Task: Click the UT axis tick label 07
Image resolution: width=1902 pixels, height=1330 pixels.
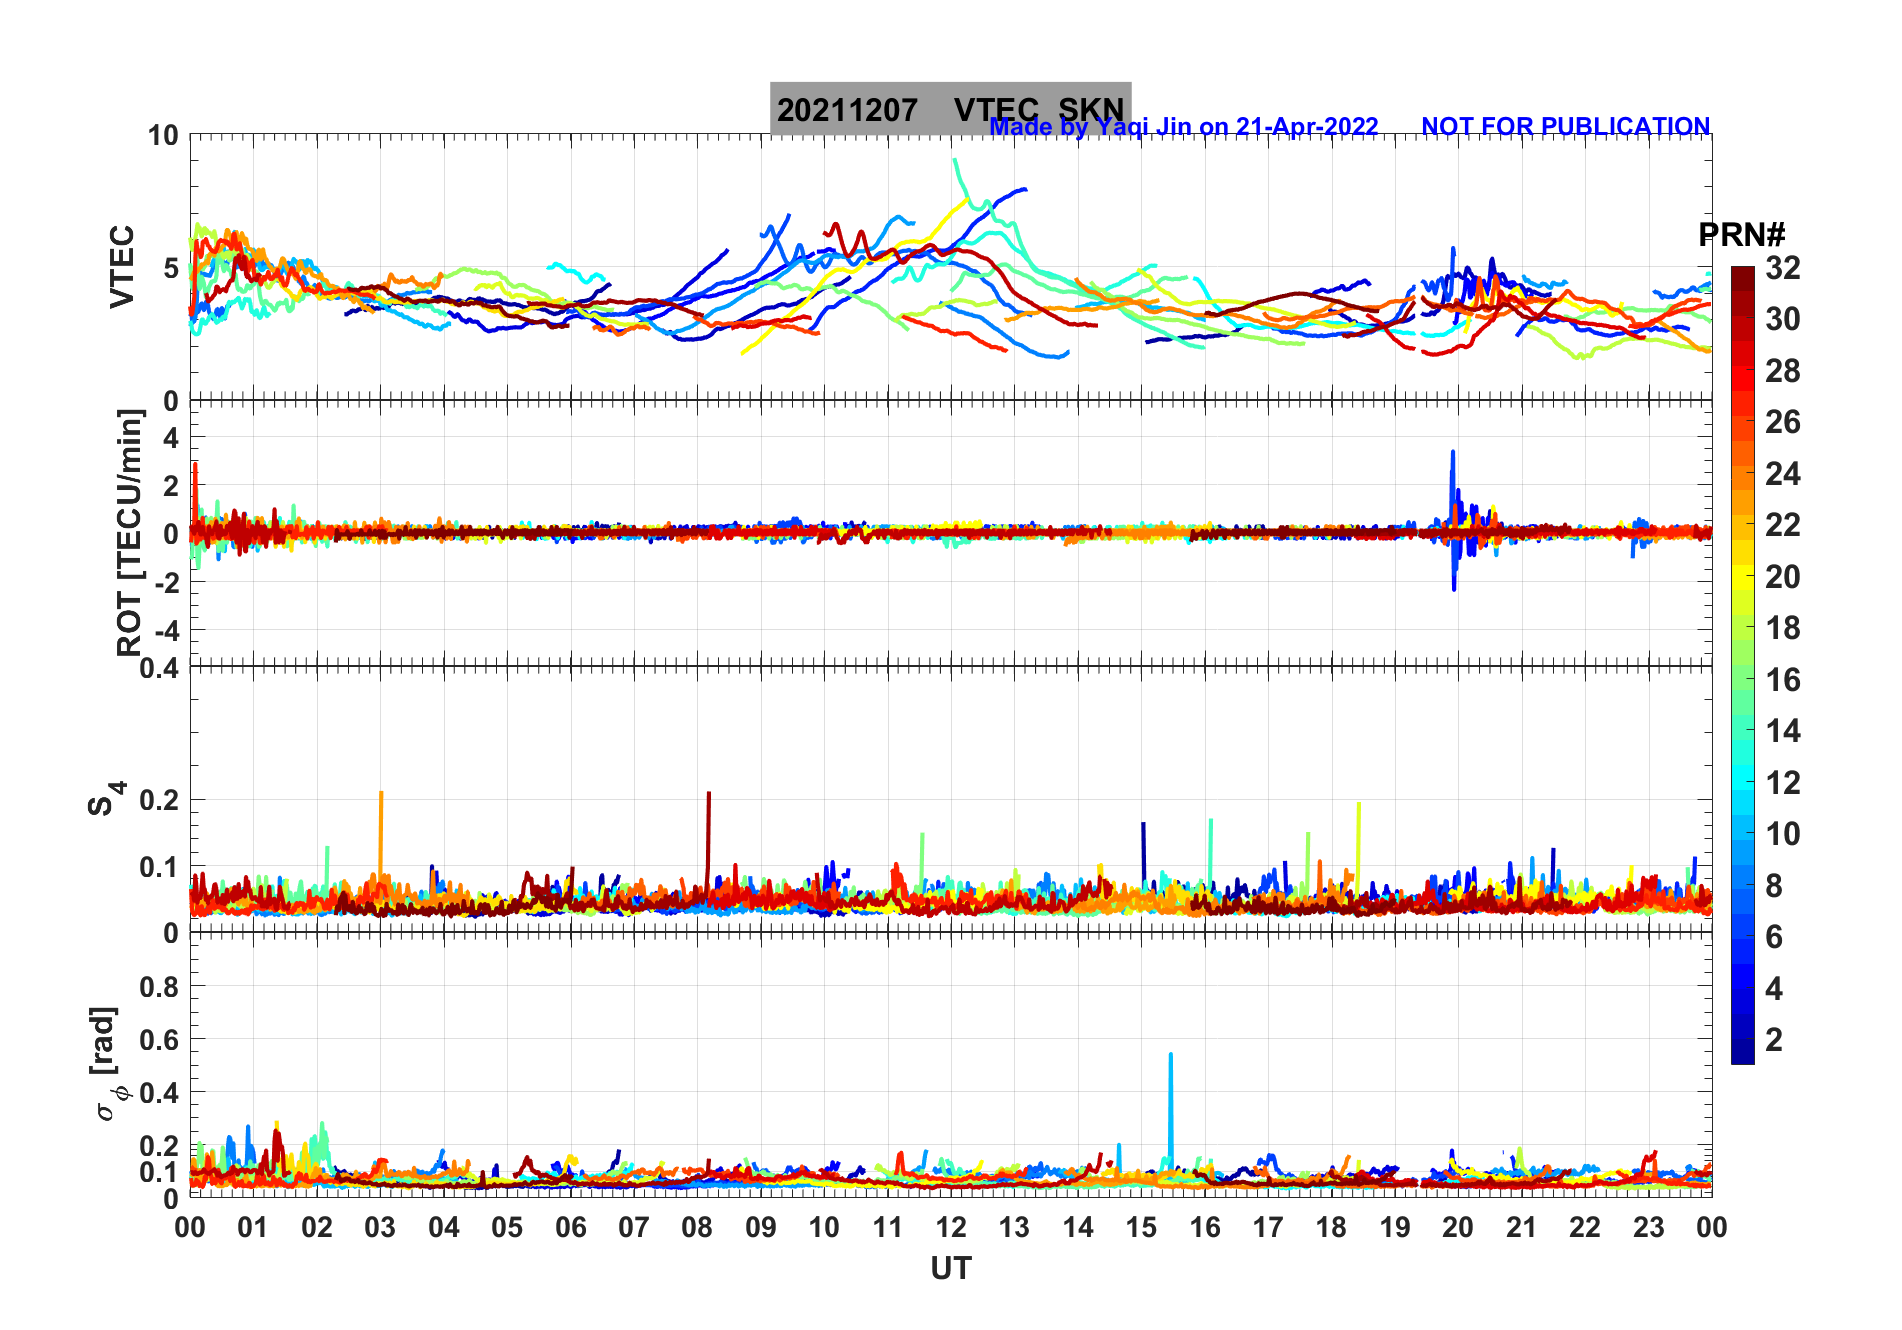Action: click(634, 1227)
